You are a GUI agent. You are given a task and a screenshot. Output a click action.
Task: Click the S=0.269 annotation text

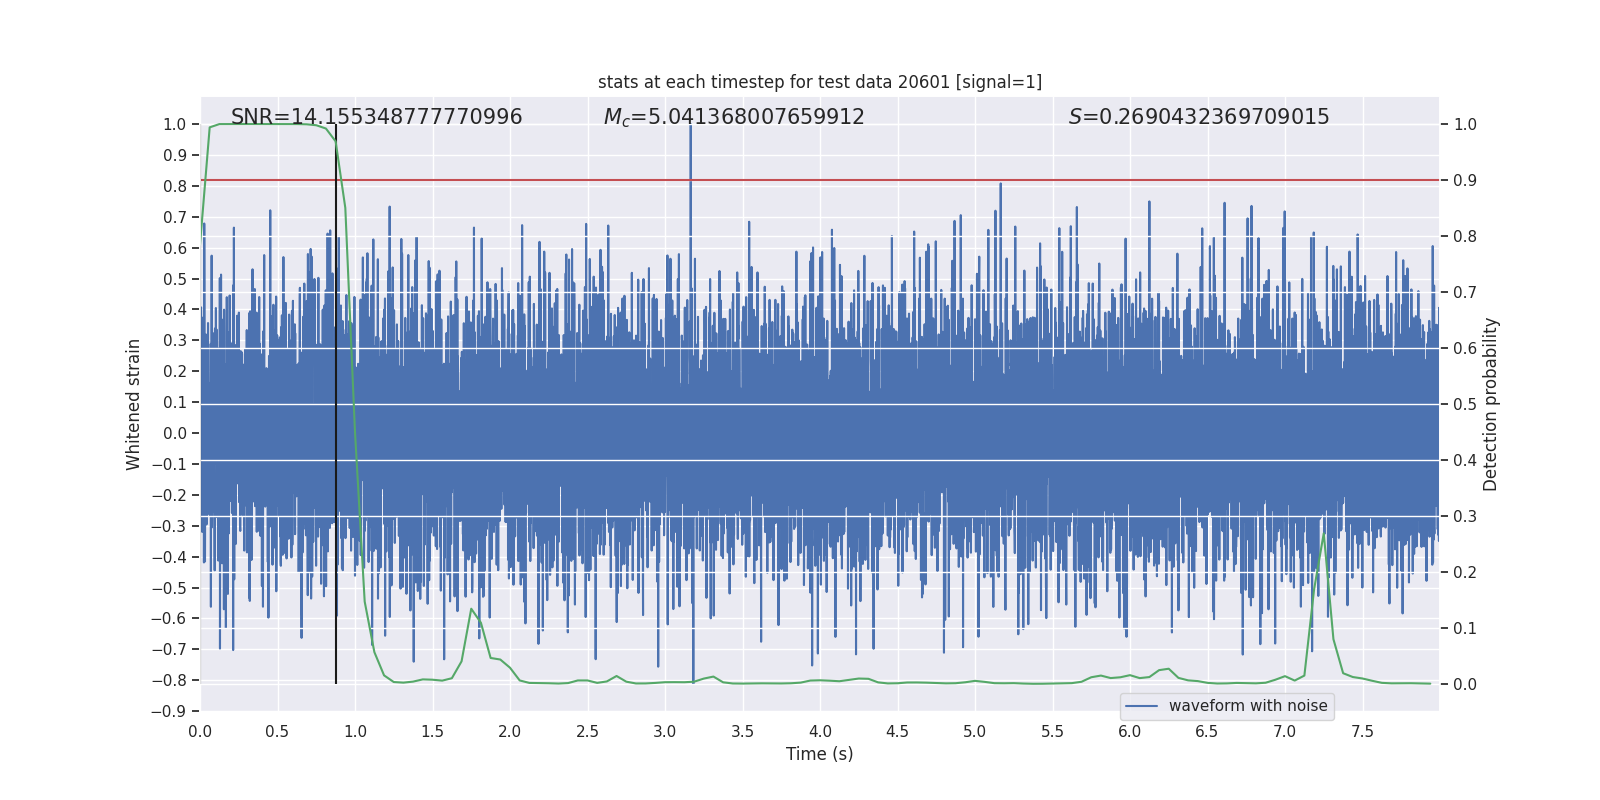[x=1198, y=117]
